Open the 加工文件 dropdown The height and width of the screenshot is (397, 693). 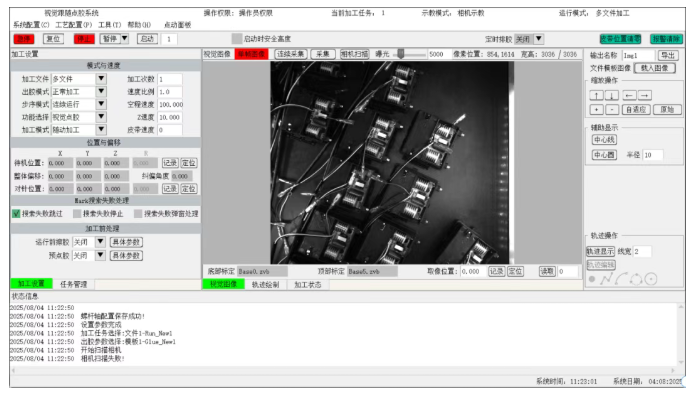click(x=101, y=79)
